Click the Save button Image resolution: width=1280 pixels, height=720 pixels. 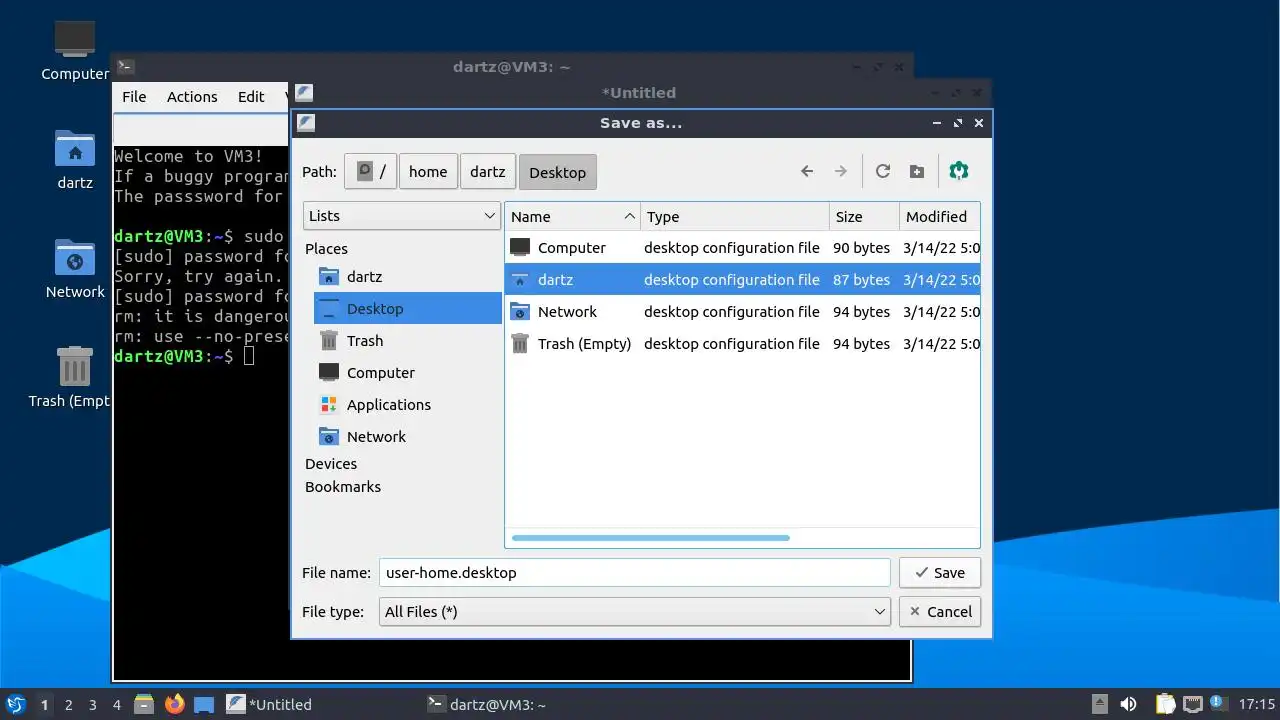[939, 572]
